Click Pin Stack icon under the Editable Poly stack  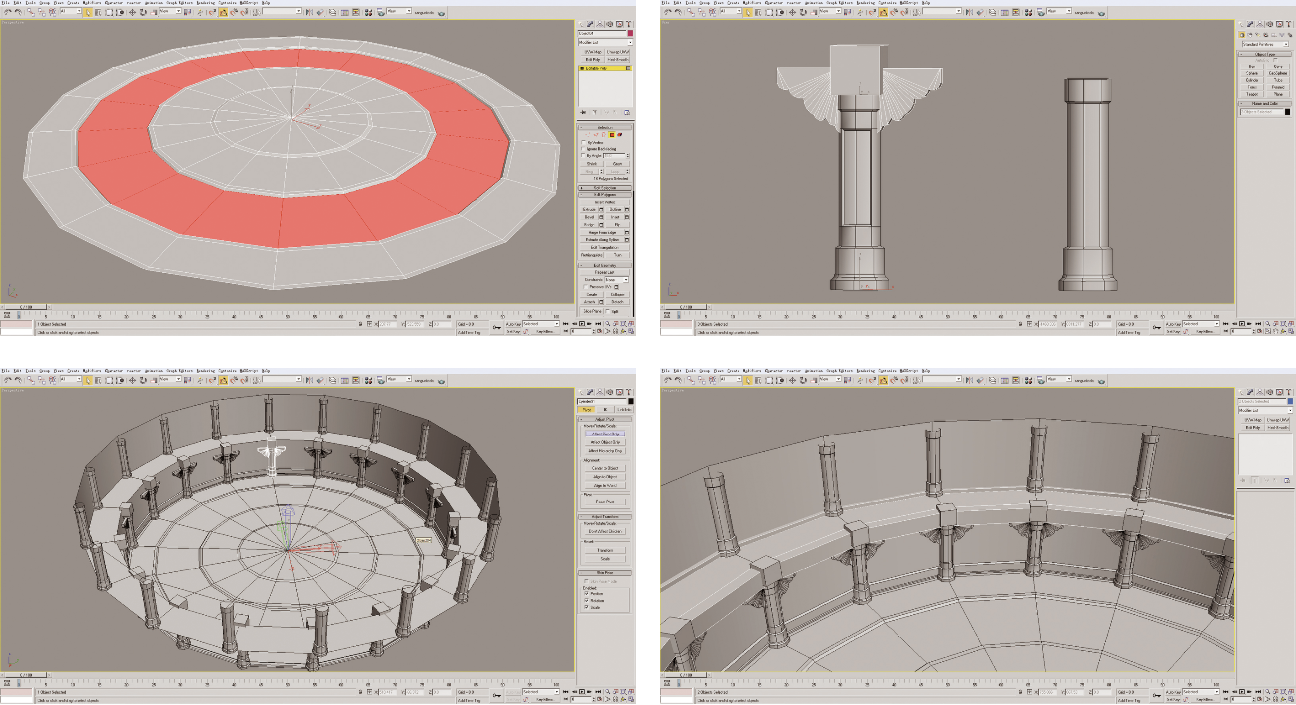(583, 112)
